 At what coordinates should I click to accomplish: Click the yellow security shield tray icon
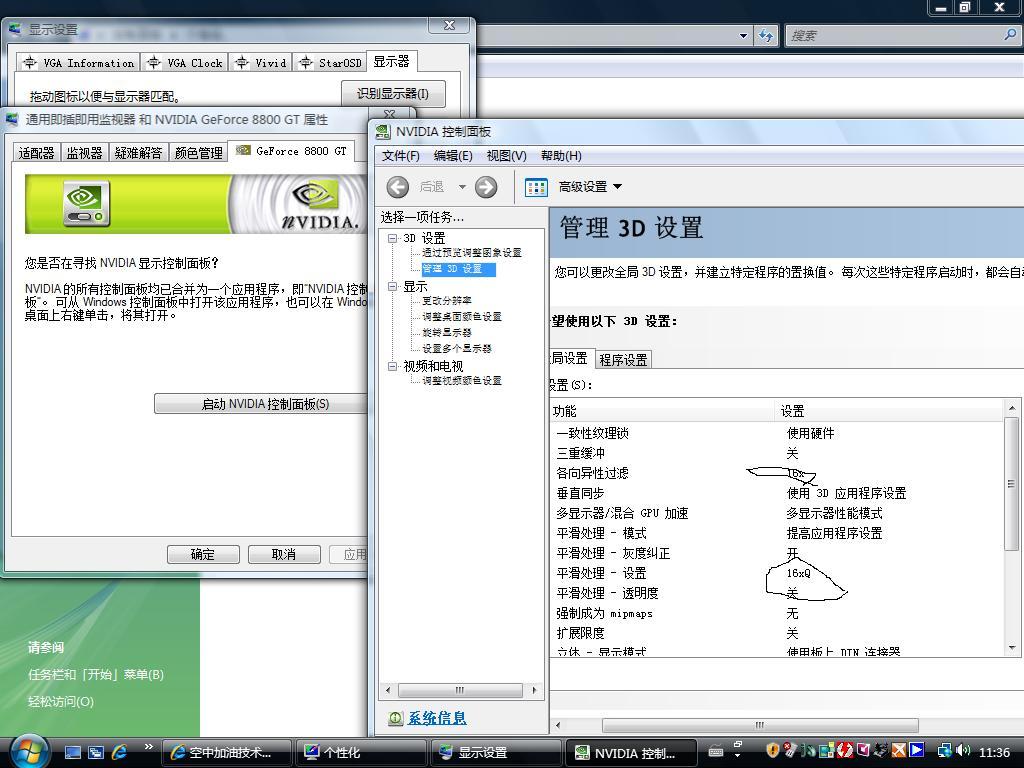pyautogui.click(x=773, y=751)
